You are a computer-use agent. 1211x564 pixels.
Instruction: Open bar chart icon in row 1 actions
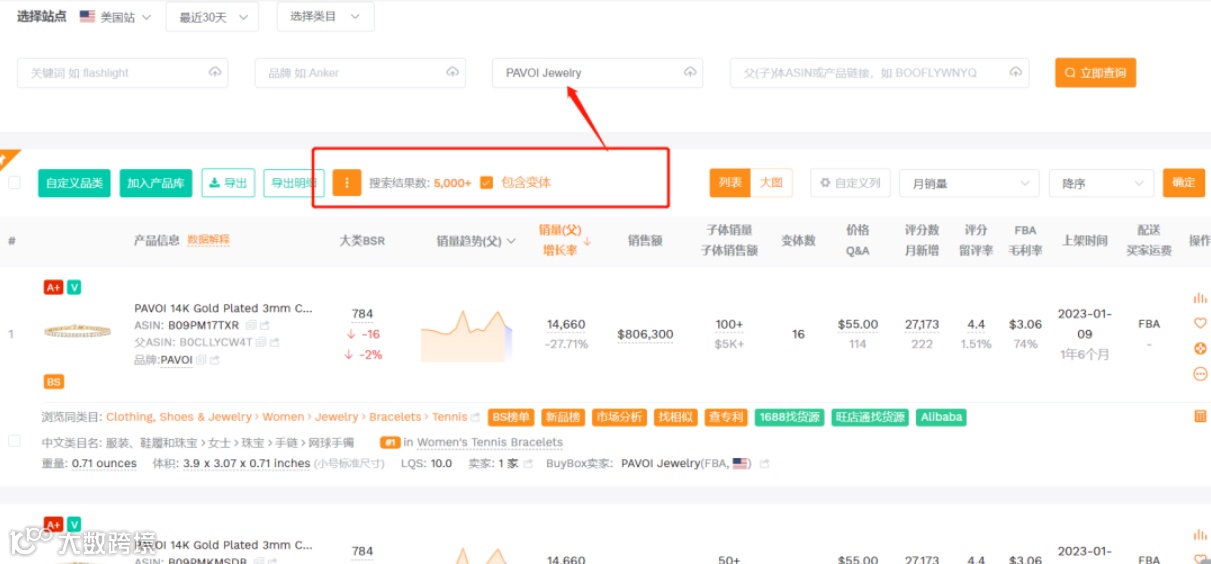coord(1200,298)
